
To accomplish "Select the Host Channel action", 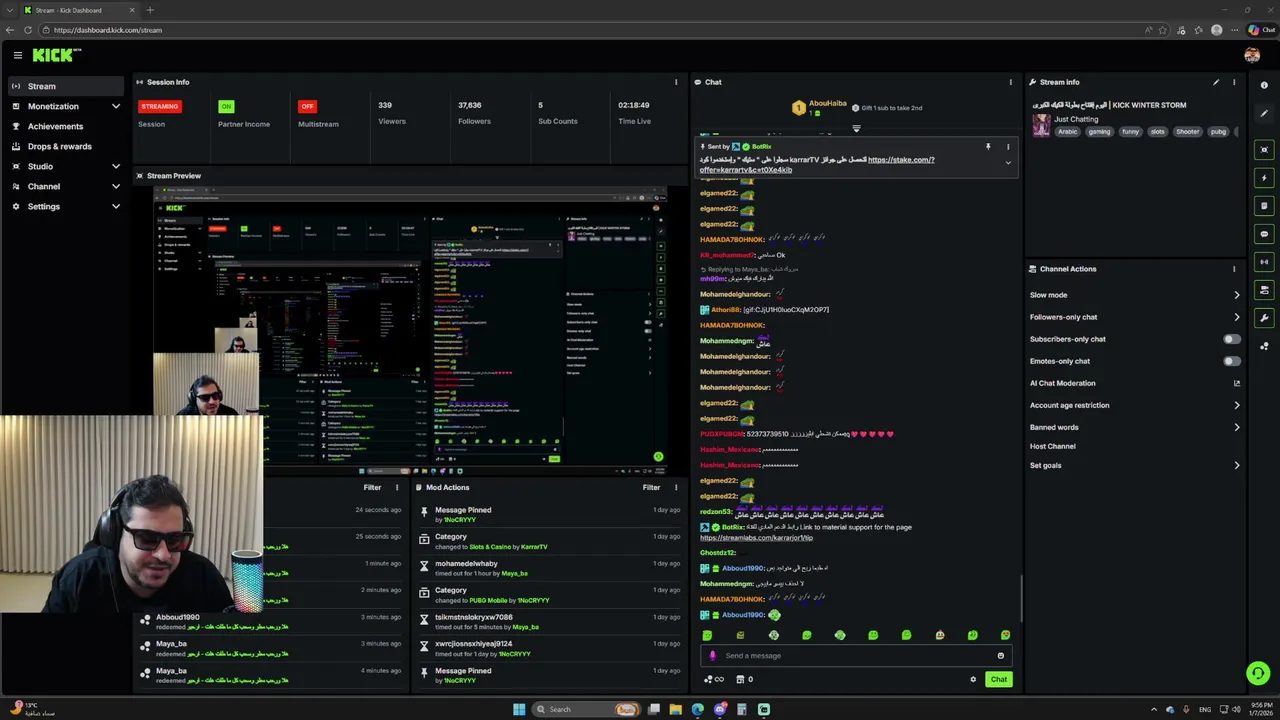I will [1053, 446].
